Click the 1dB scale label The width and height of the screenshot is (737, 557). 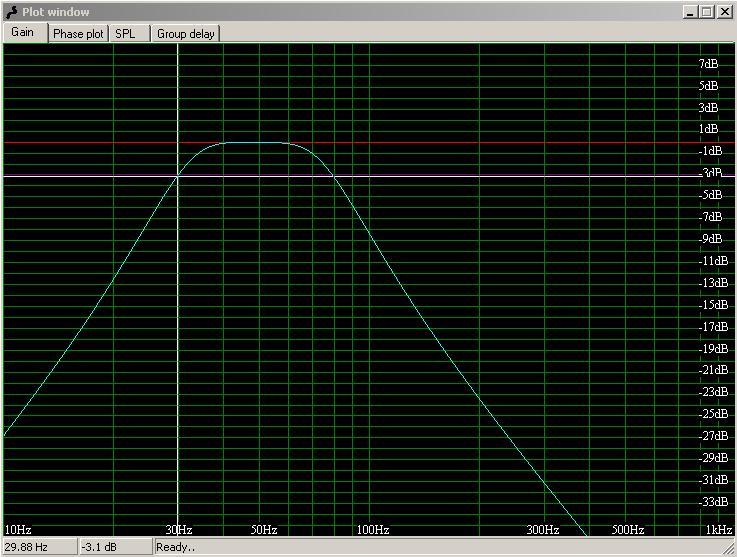tap(708, 129)
